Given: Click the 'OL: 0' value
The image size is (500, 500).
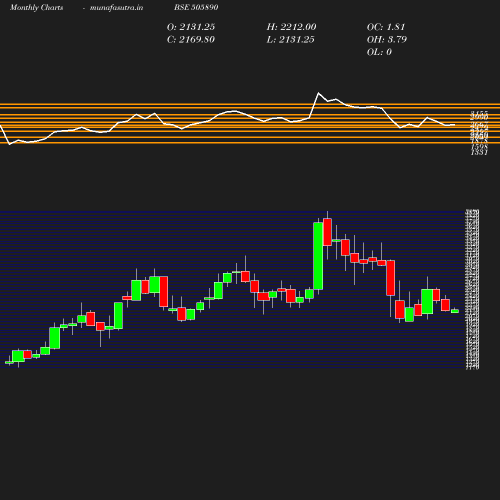Looking at the screenshot, I should (379, 52).
